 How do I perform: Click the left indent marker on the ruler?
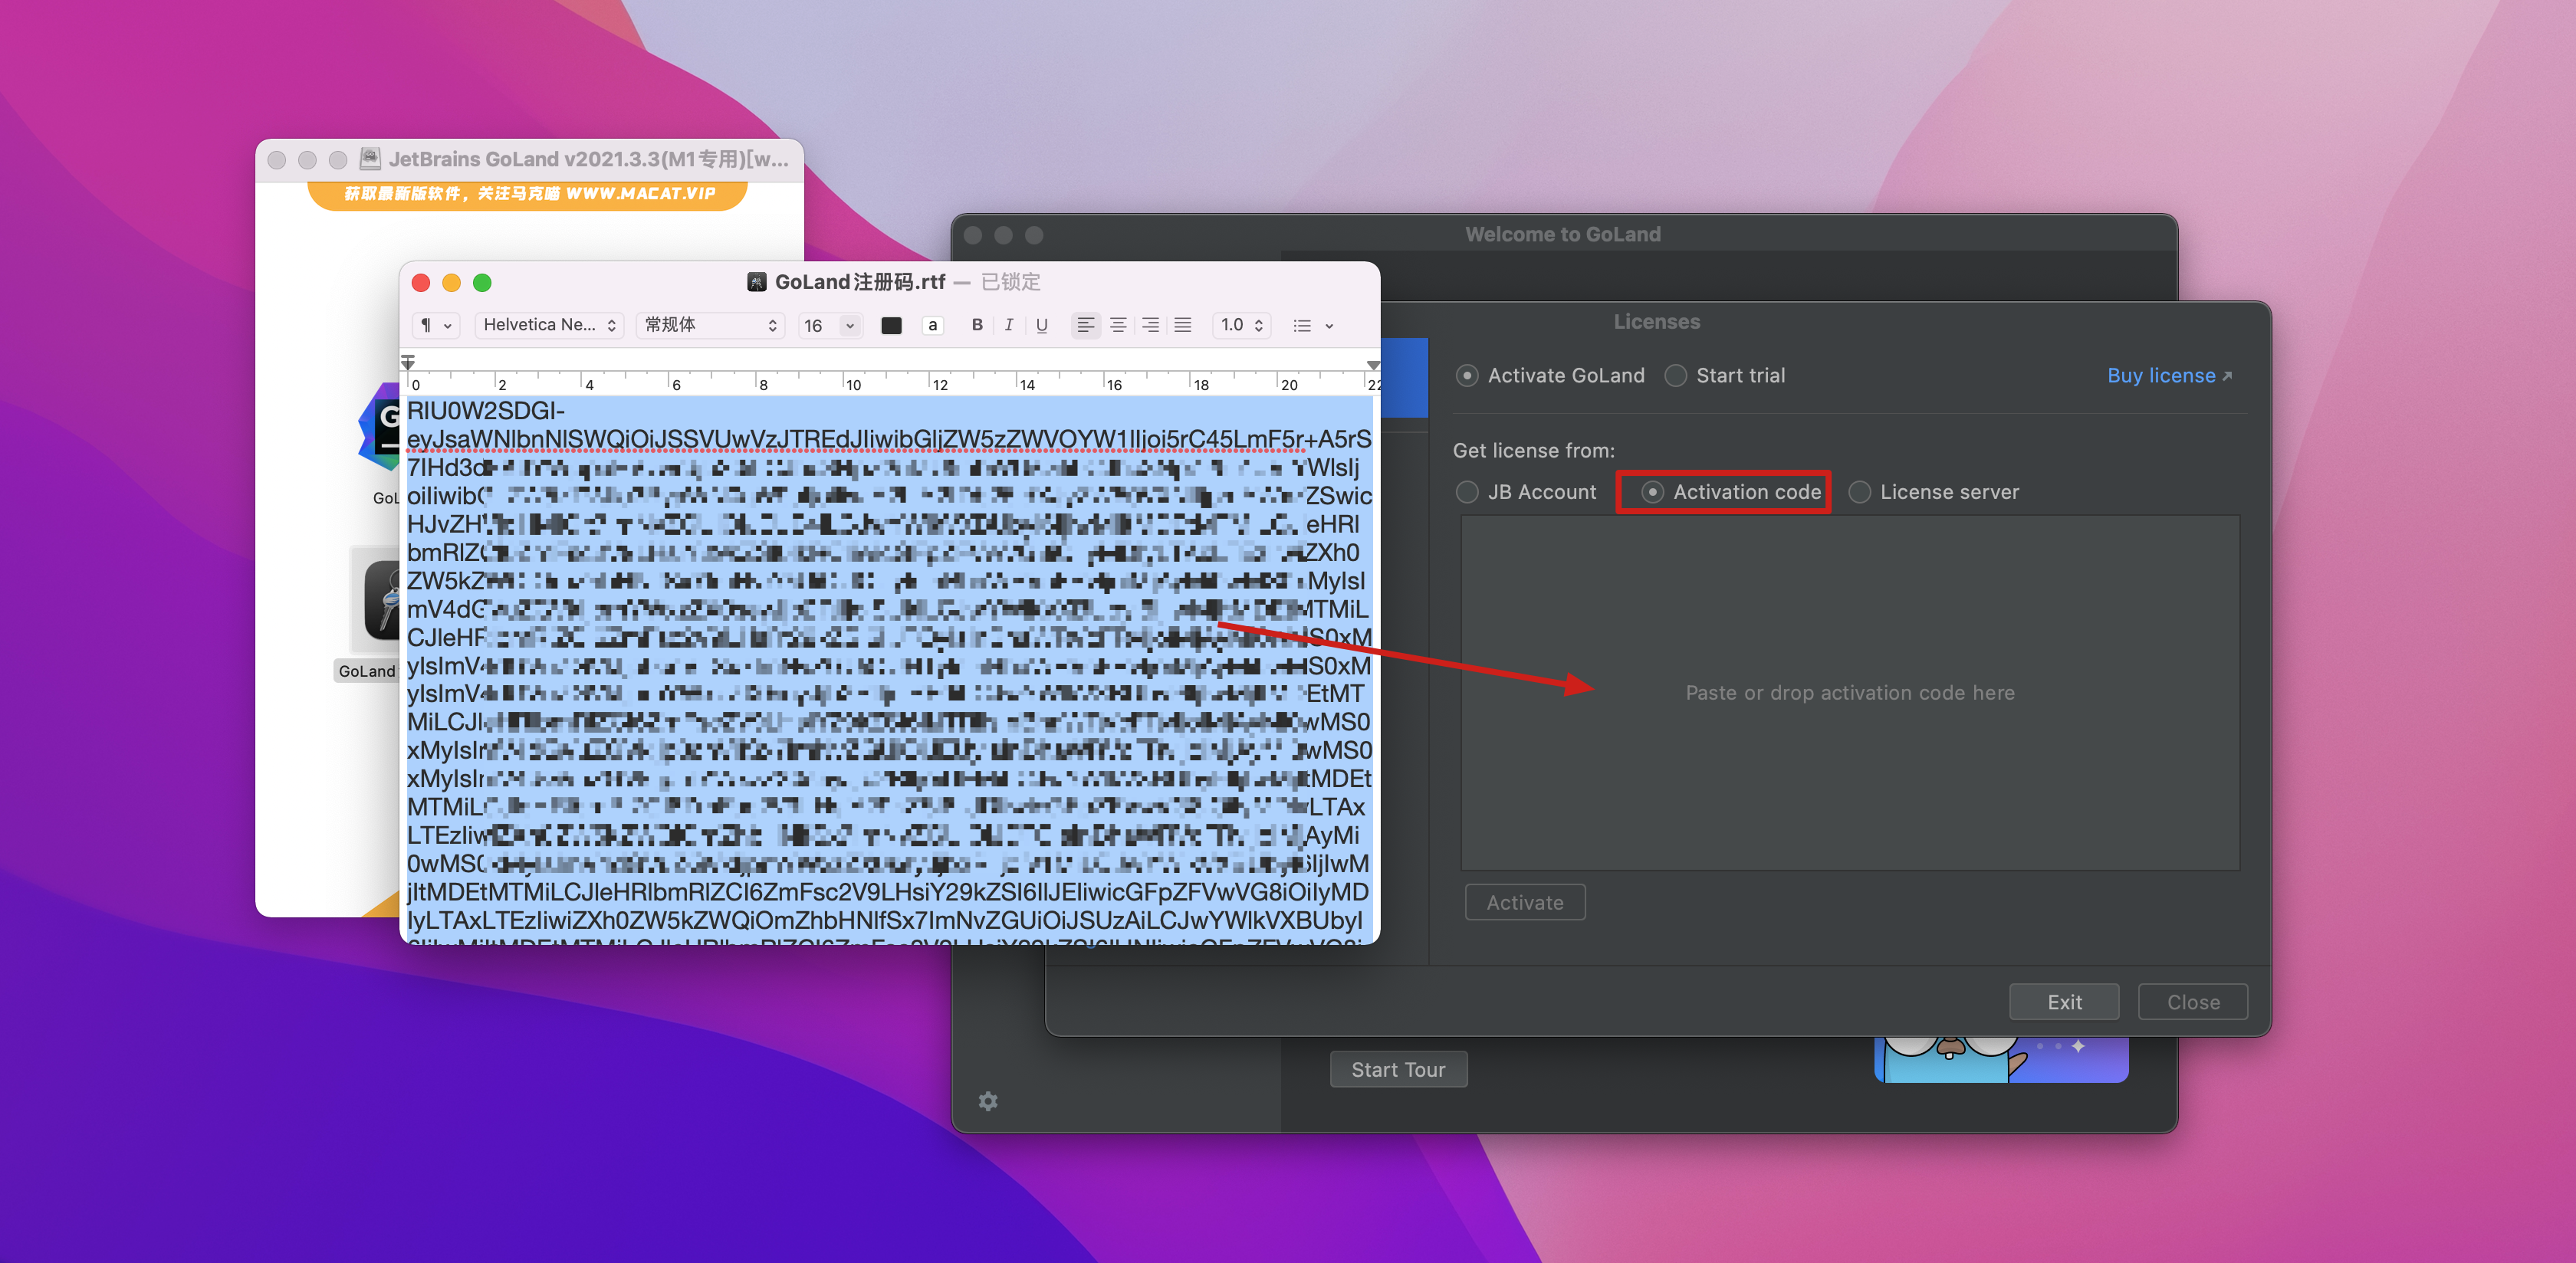coord(408,363)
